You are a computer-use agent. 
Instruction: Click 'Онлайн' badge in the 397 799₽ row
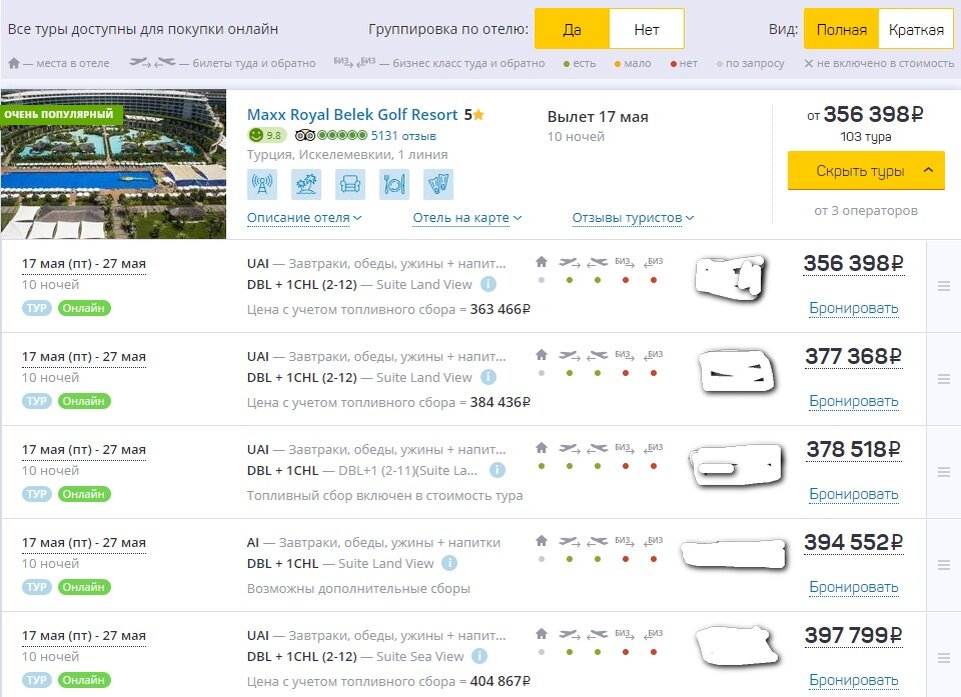(84, 680)
